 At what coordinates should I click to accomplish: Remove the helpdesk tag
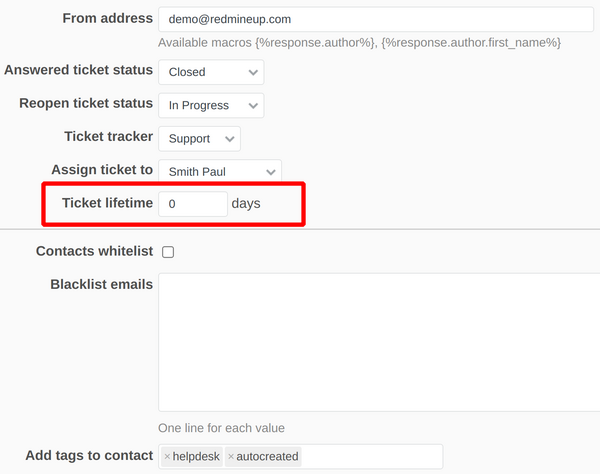pos(167,457)
